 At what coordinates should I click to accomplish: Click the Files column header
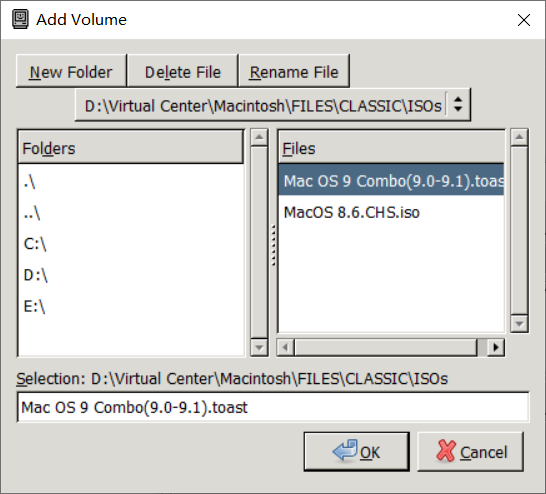click(391, 147)
